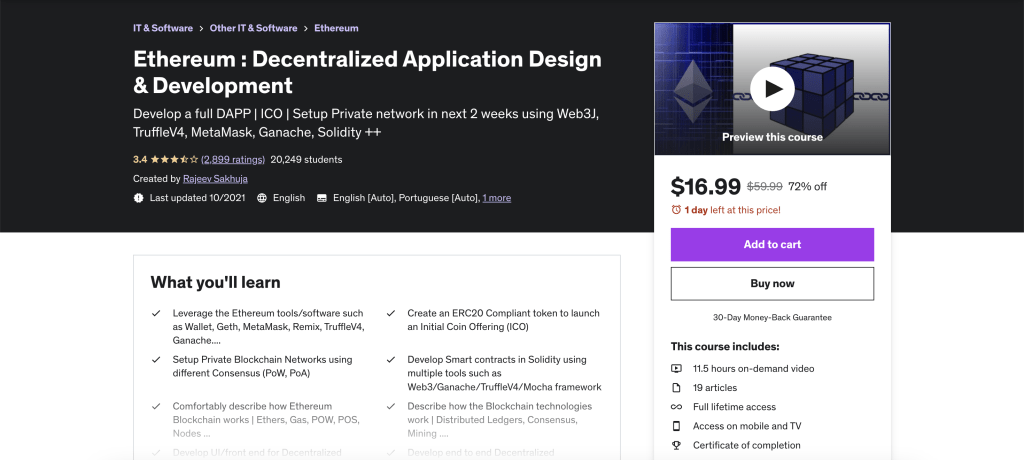Click the last updated info badge icon
Image resolution: width=1024 pixels, height=460 pixels.
(138, 198)
